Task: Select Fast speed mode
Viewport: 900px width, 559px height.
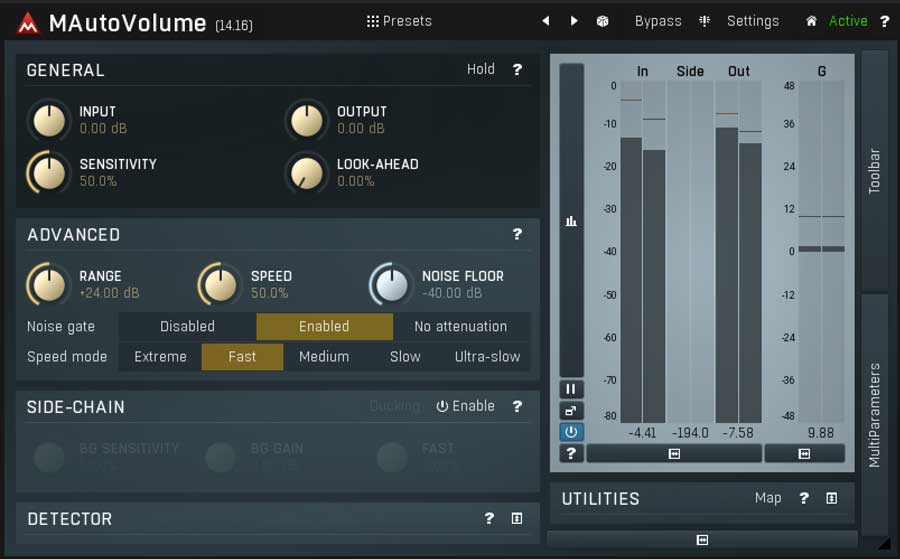Action: [242, 357]
